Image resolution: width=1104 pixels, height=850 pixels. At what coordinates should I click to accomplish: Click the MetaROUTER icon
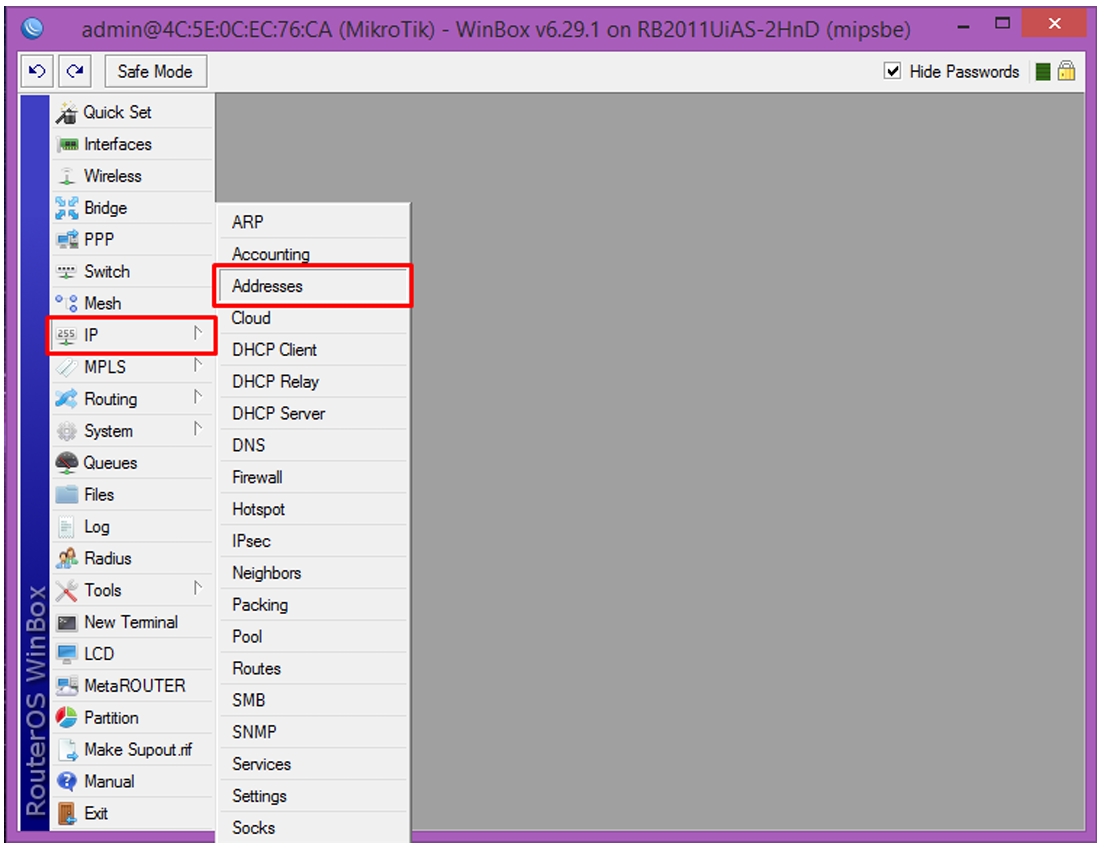[67, 686]
